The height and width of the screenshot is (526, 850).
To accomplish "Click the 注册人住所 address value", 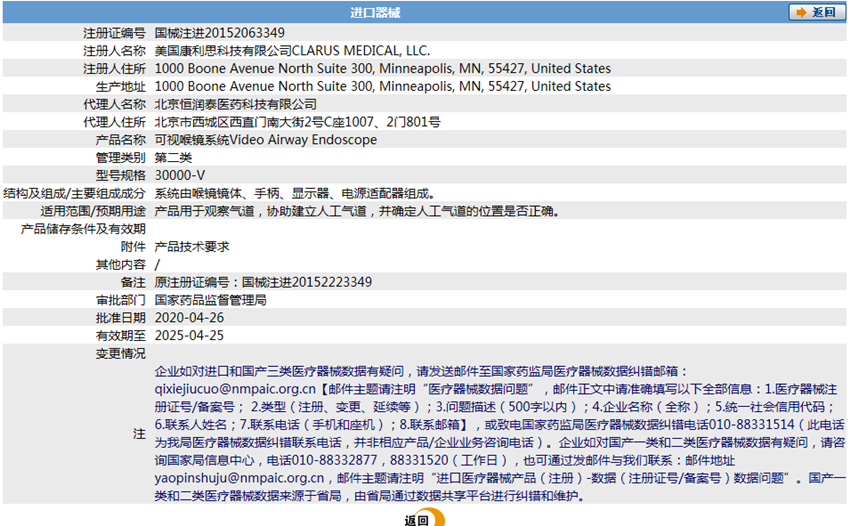I will click(x=383, y=69).
